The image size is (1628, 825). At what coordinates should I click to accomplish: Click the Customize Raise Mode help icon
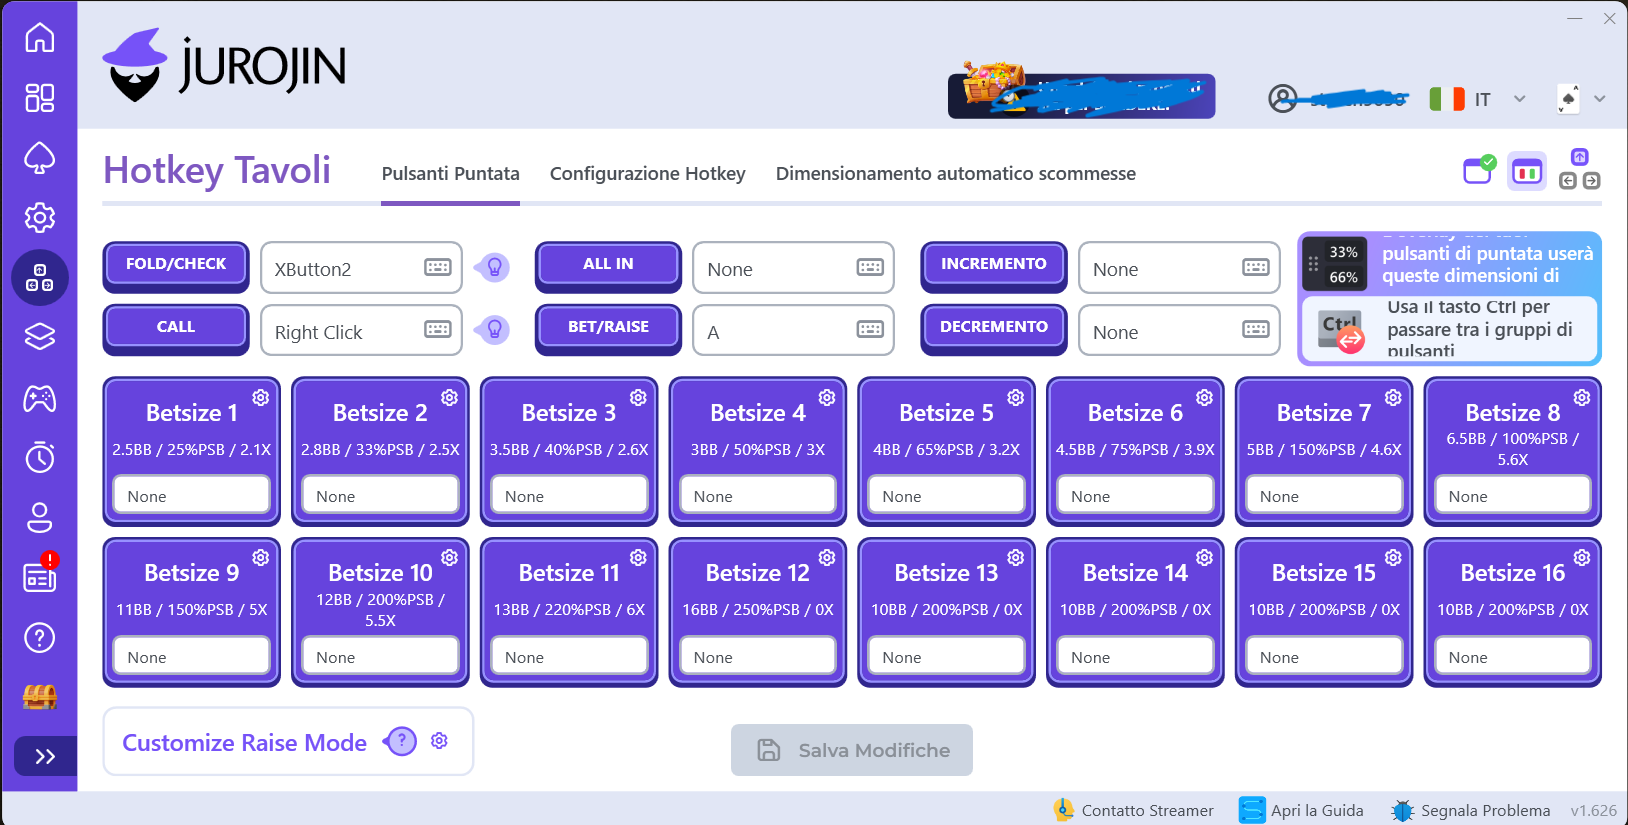tap(401, 741)
